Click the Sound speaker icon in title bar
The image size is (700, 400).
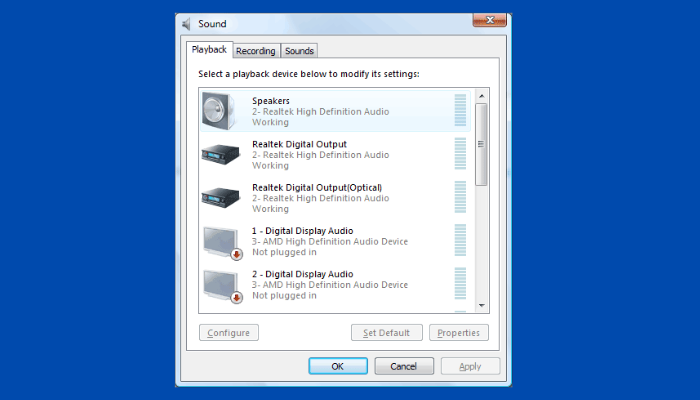188,24
